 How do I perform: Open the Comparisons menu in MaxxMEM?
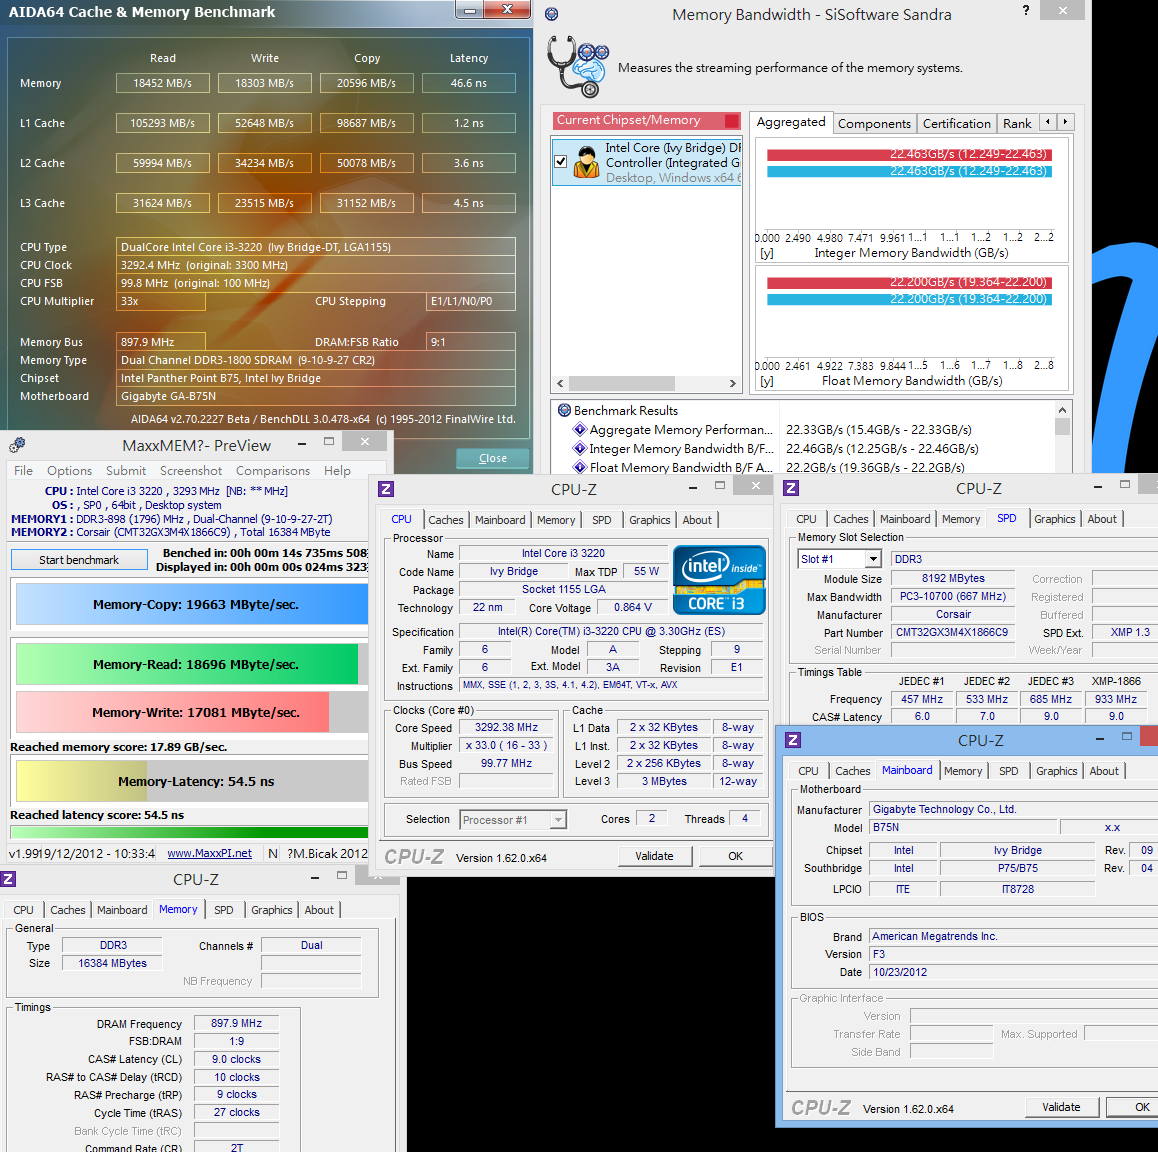point(273,470)
